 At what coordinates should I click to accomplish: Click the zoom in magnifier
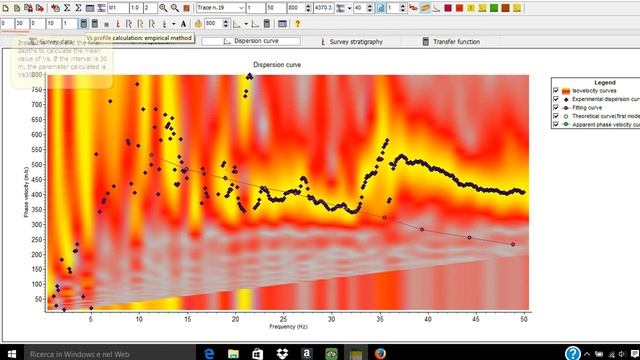163,8
